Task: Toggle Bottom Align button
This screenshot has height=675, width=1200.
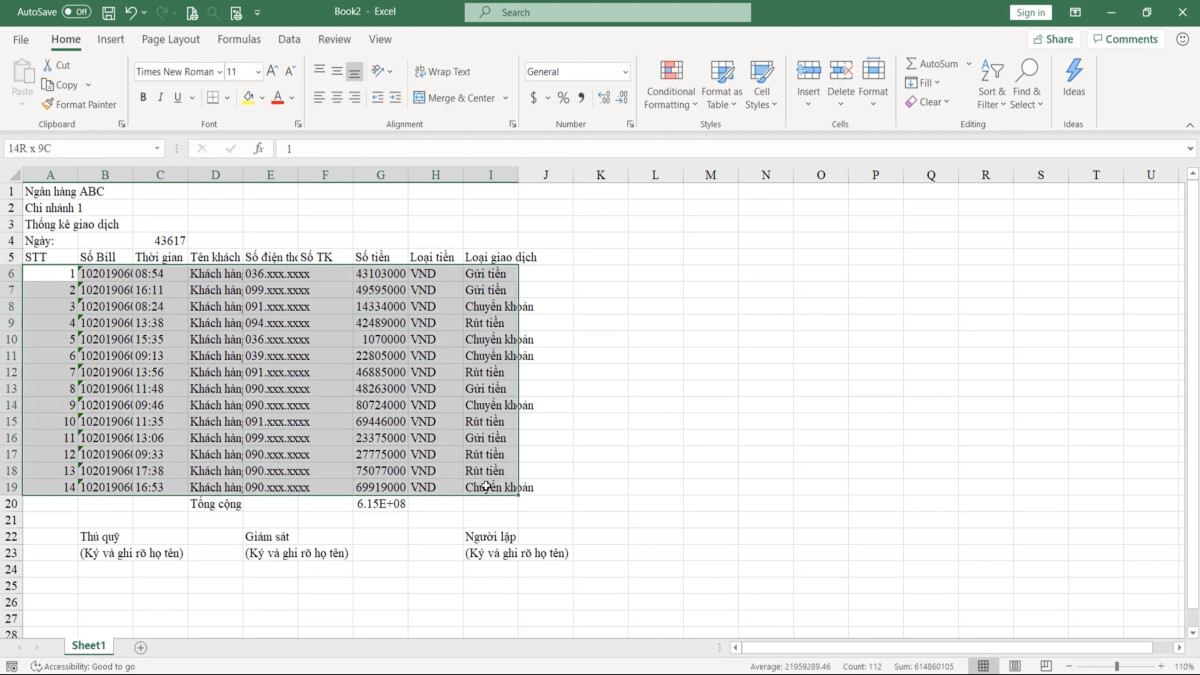Action: tap(354, 72)
